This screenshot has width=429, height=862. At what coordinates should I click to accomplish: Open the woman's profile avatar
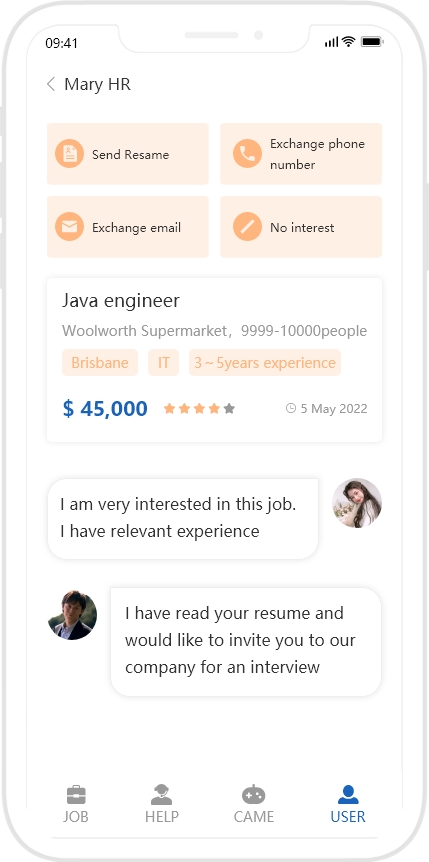357,503
